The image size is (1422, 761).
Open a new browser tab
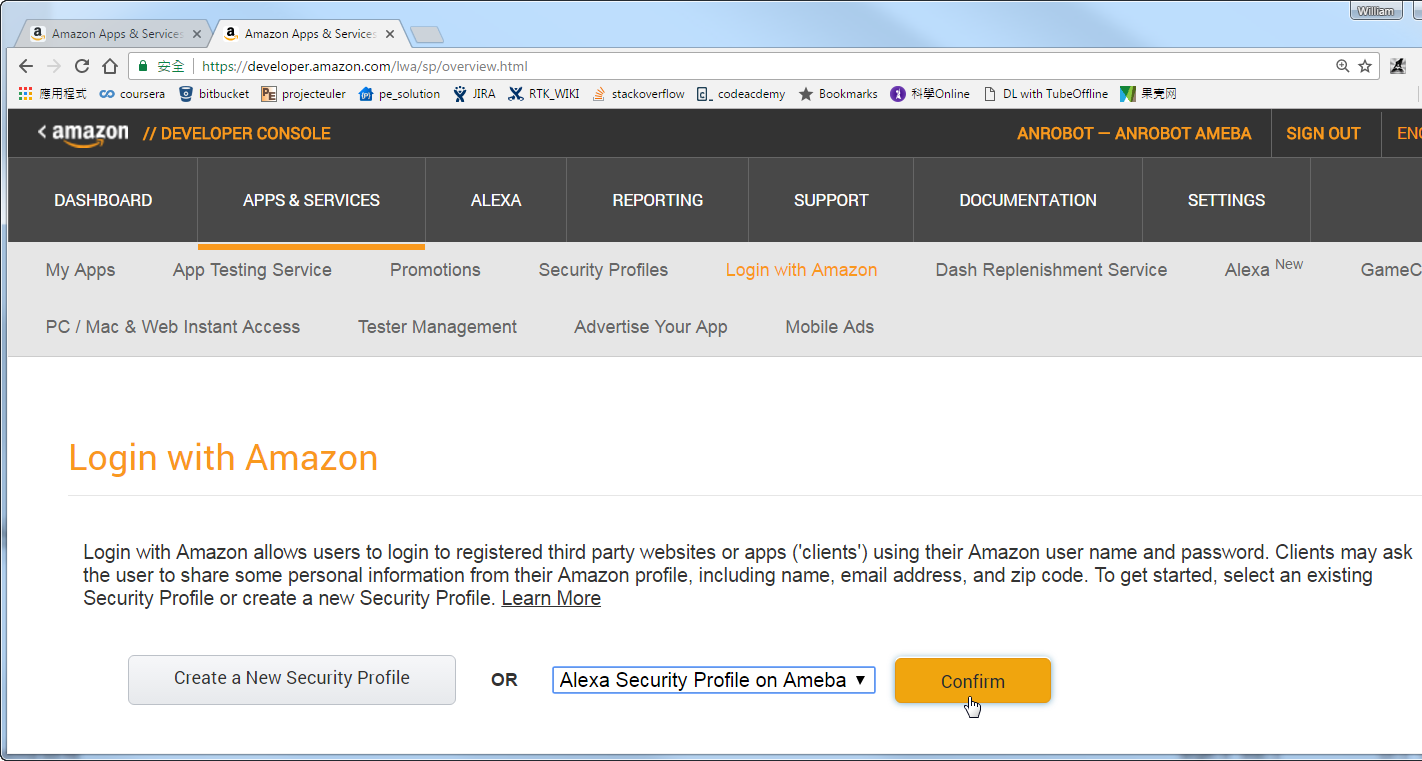pyautogui.click(x=427, y=35)
